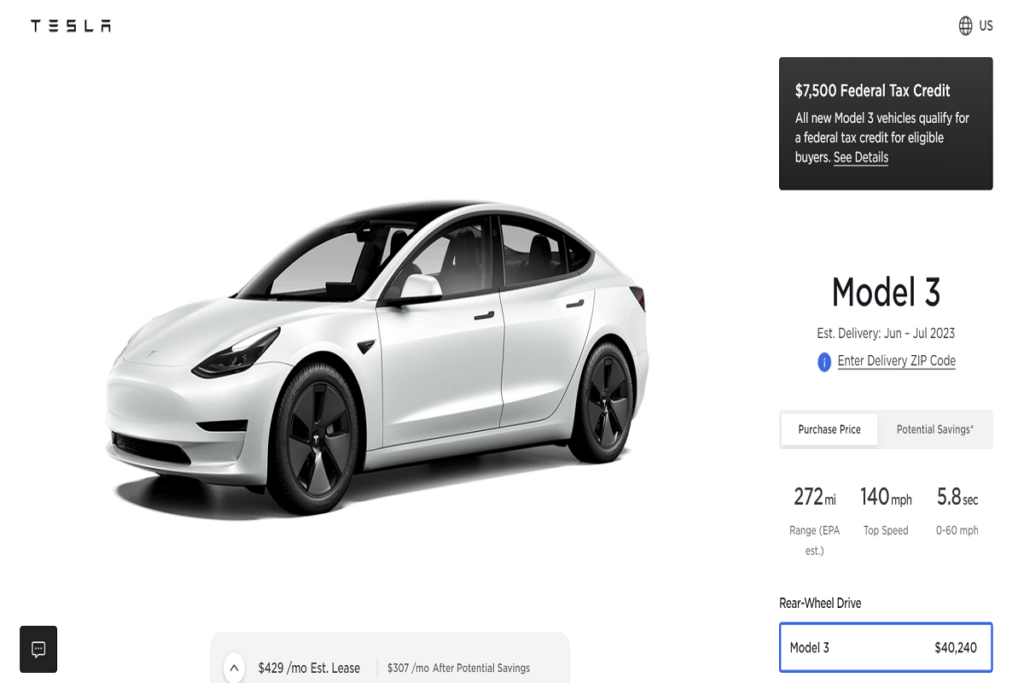Screen dimensions: 1024x683
Task: Click the 272 mi range figure
Action: coord(814,498)
